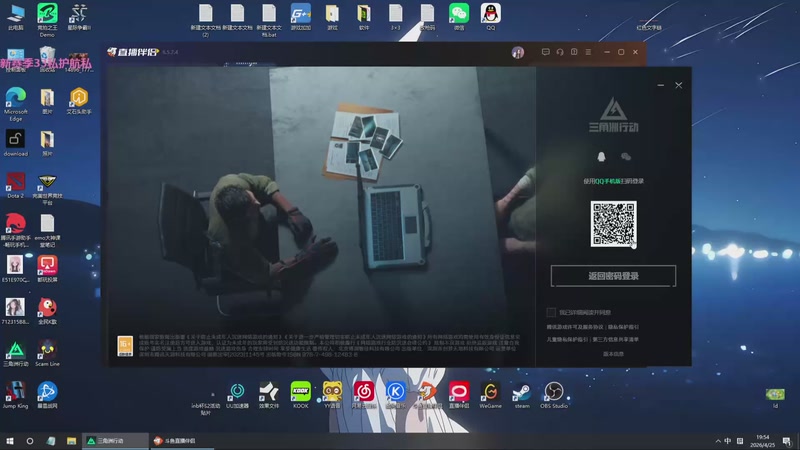This screenshot has width=800, height=450.
Task: Launch Jump King desktop shortcut
Action: [x=15, y=395]
